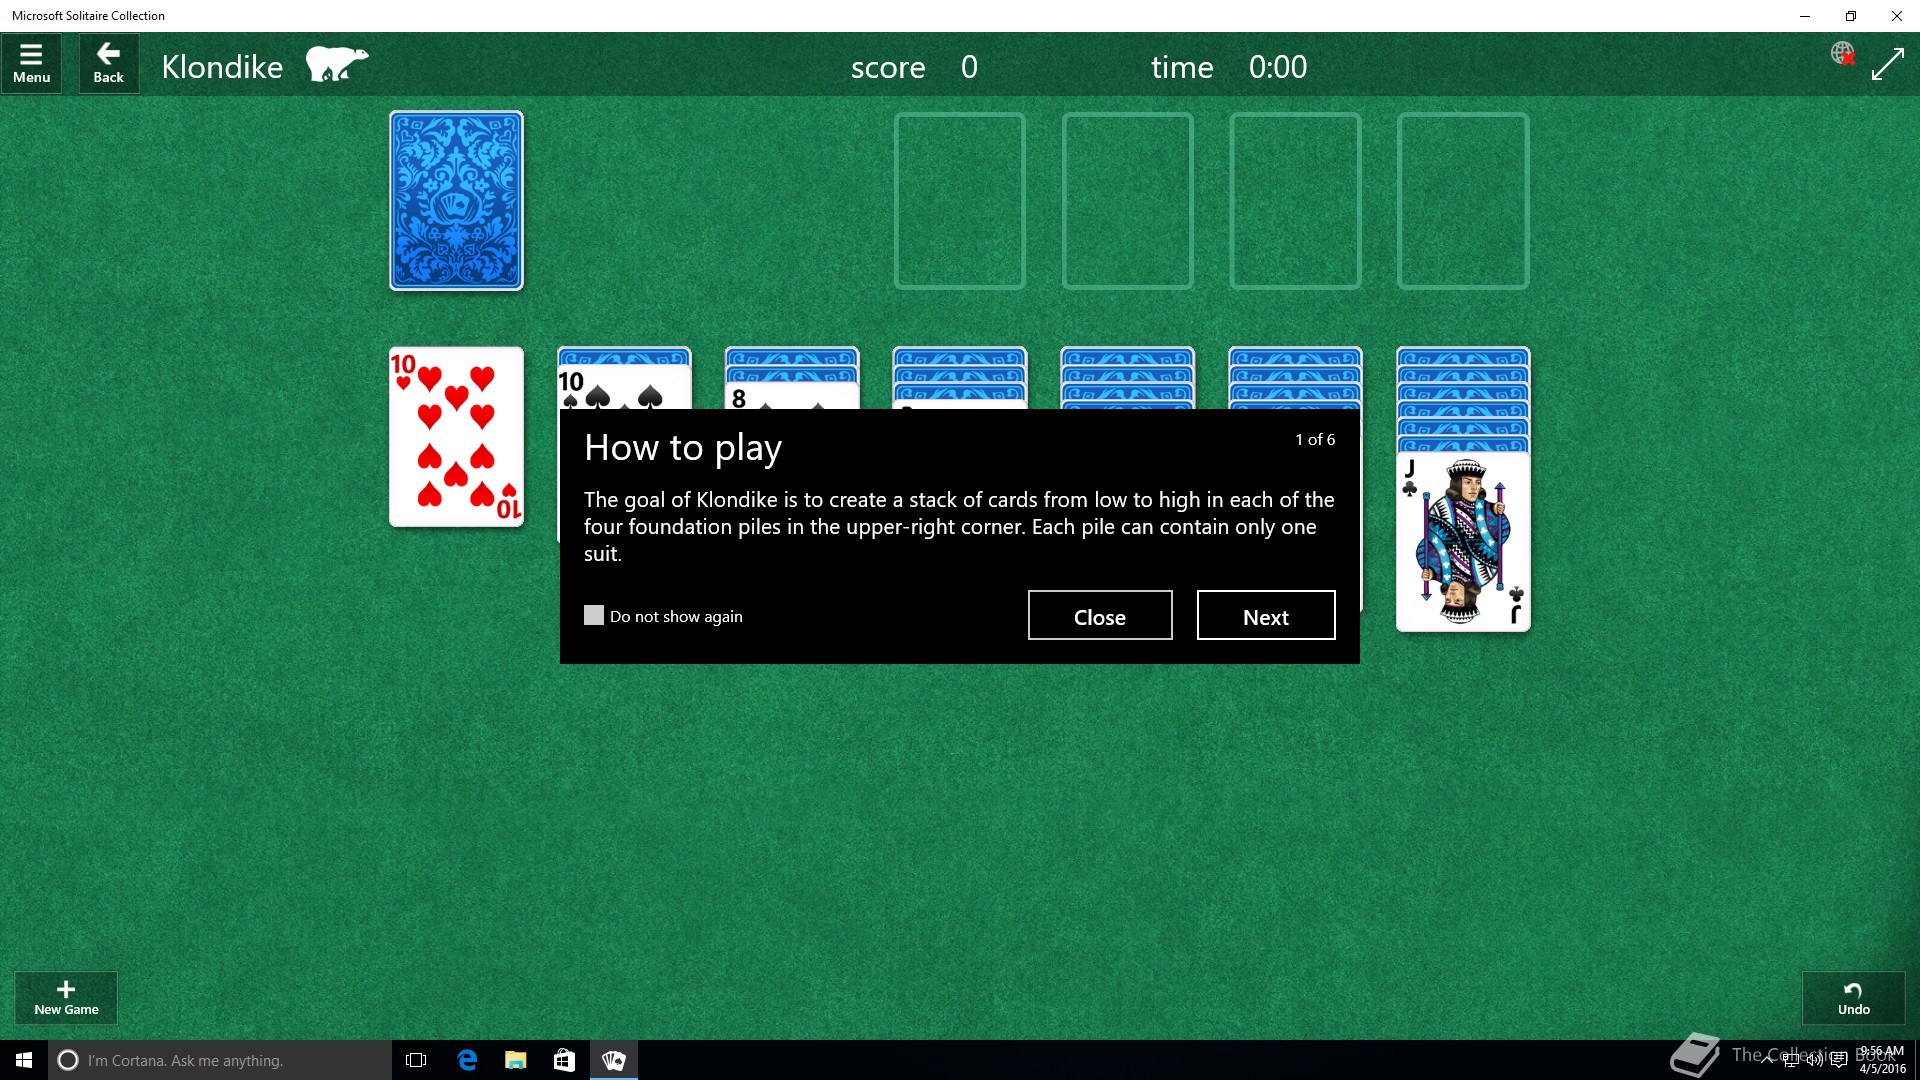Click the time 0:00 display
Viewport: 1920px width, 1080px height.
1278,67
